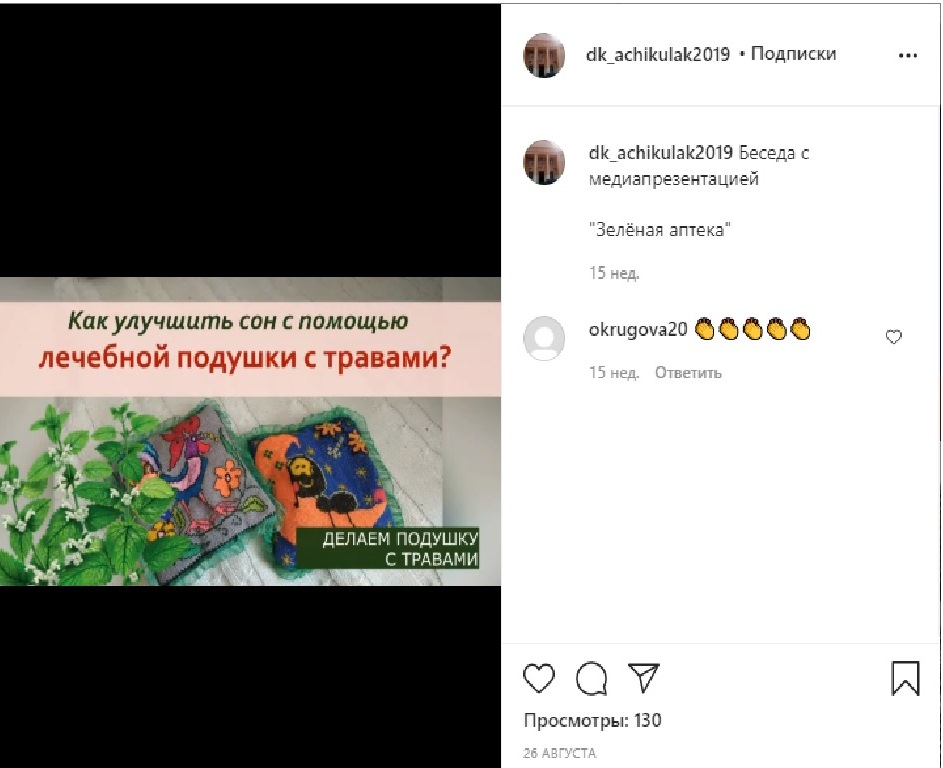This screenshot has width=943, height=768.
Task: Click the avatar beside the post caption
Action: (x=544, y=162)
